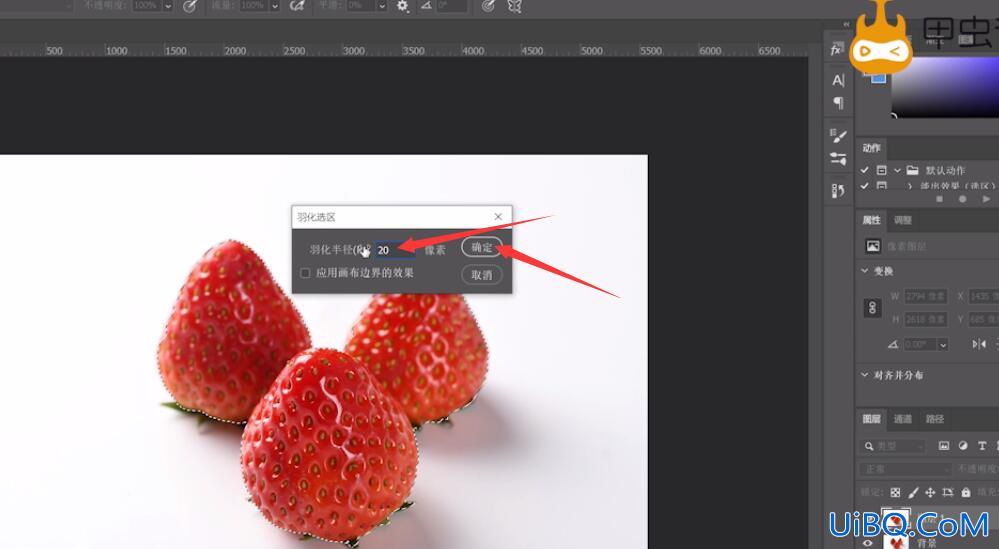Toggle dialog box icon beside 默认动作
This screenshot has width=999, height=549.
(882, 170)
